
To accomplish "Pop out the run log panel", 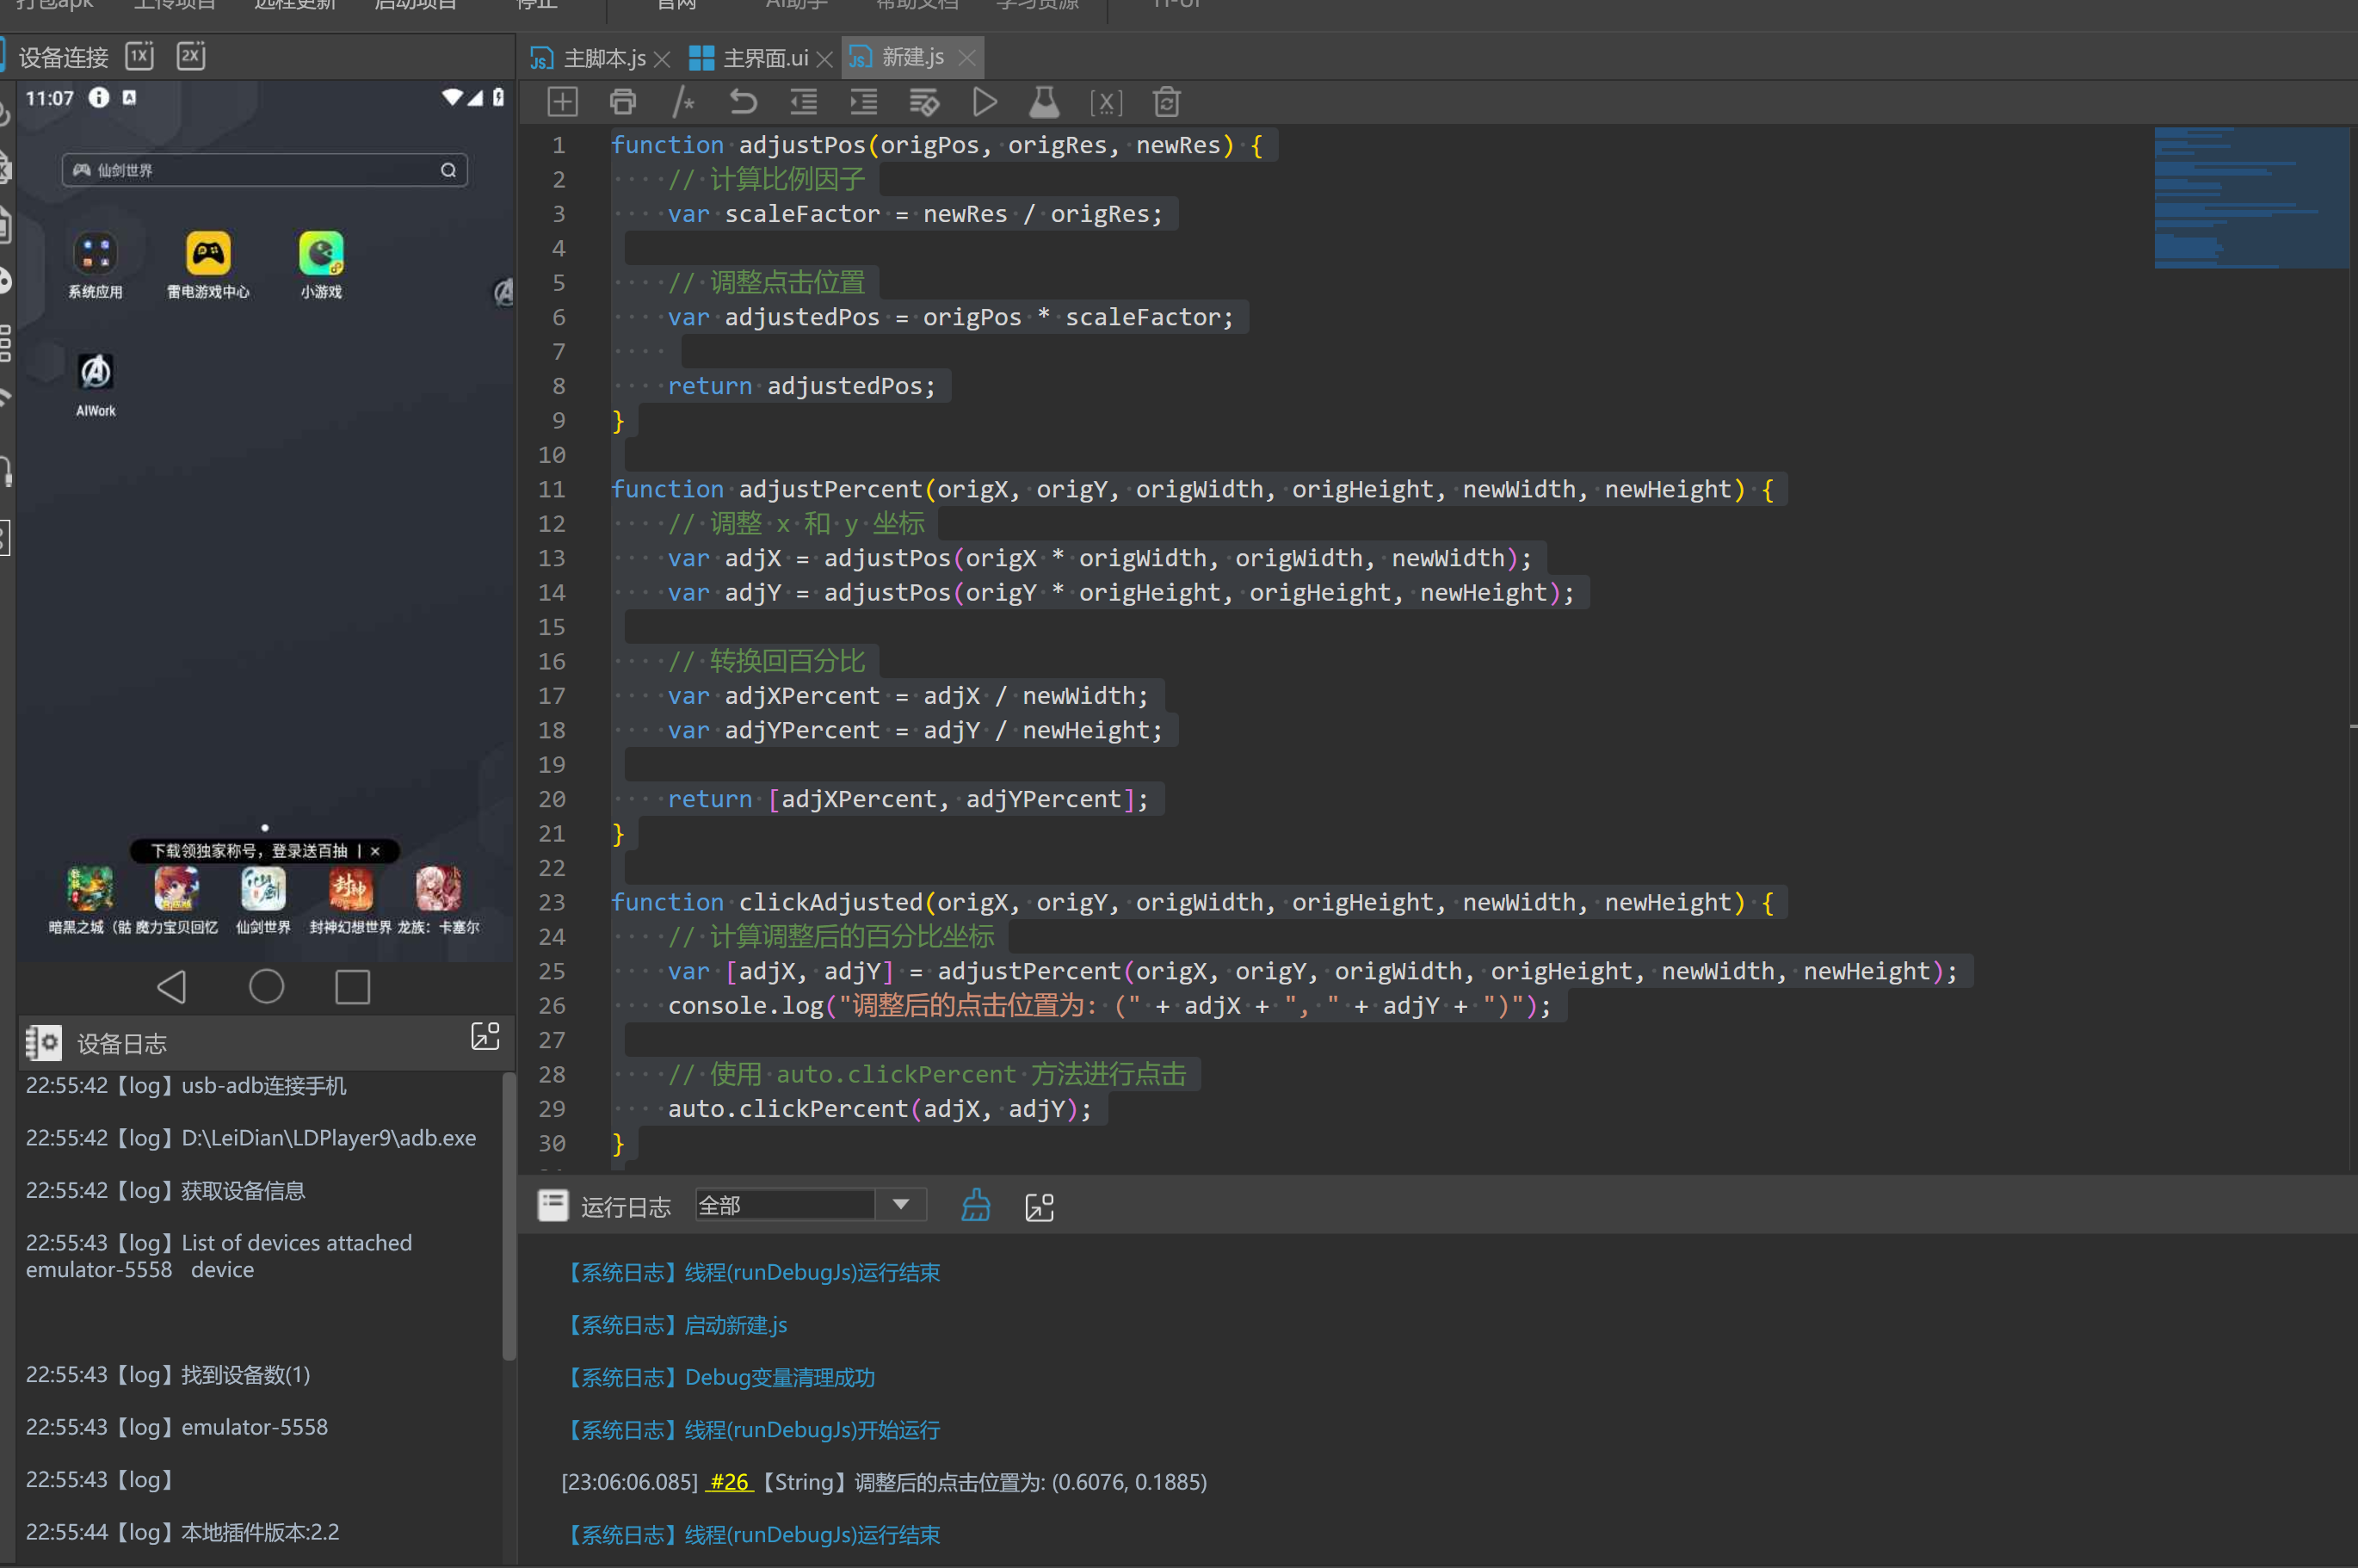I will click(x=1040, y=1207).
